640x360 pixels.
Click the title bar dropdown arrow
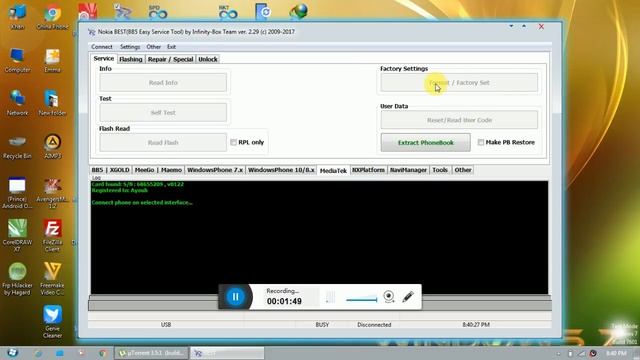point(511,26)
